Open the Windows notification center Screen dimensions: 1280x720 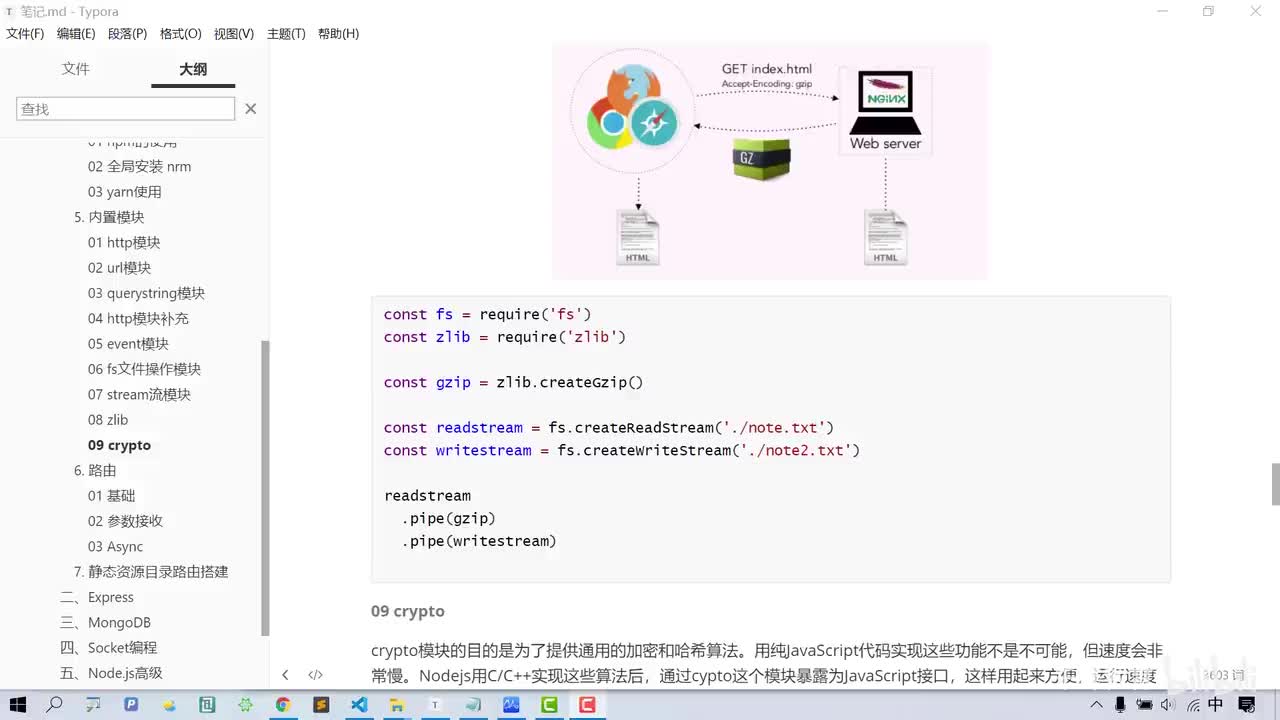1247,705
